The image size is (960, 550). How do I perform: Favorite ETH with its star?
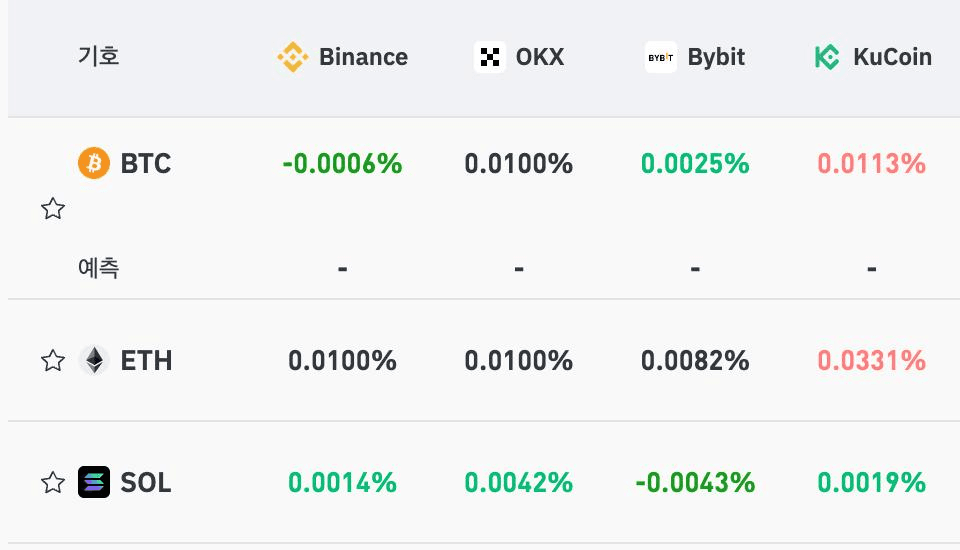[x=53, y=360]
